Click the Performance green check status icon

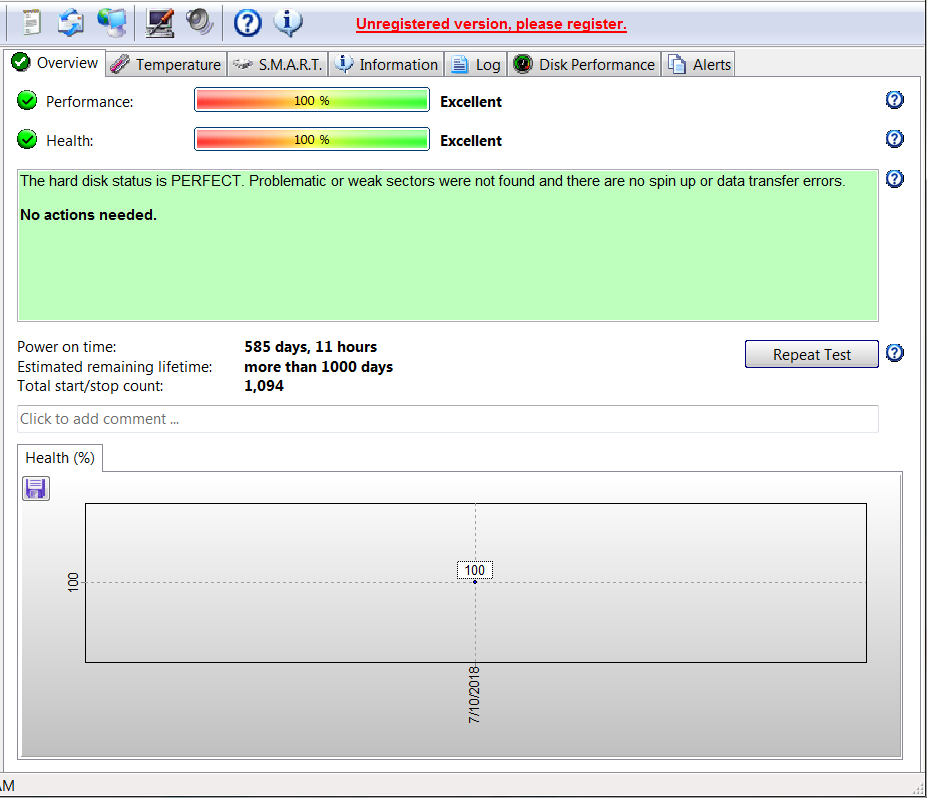[27, 101]
